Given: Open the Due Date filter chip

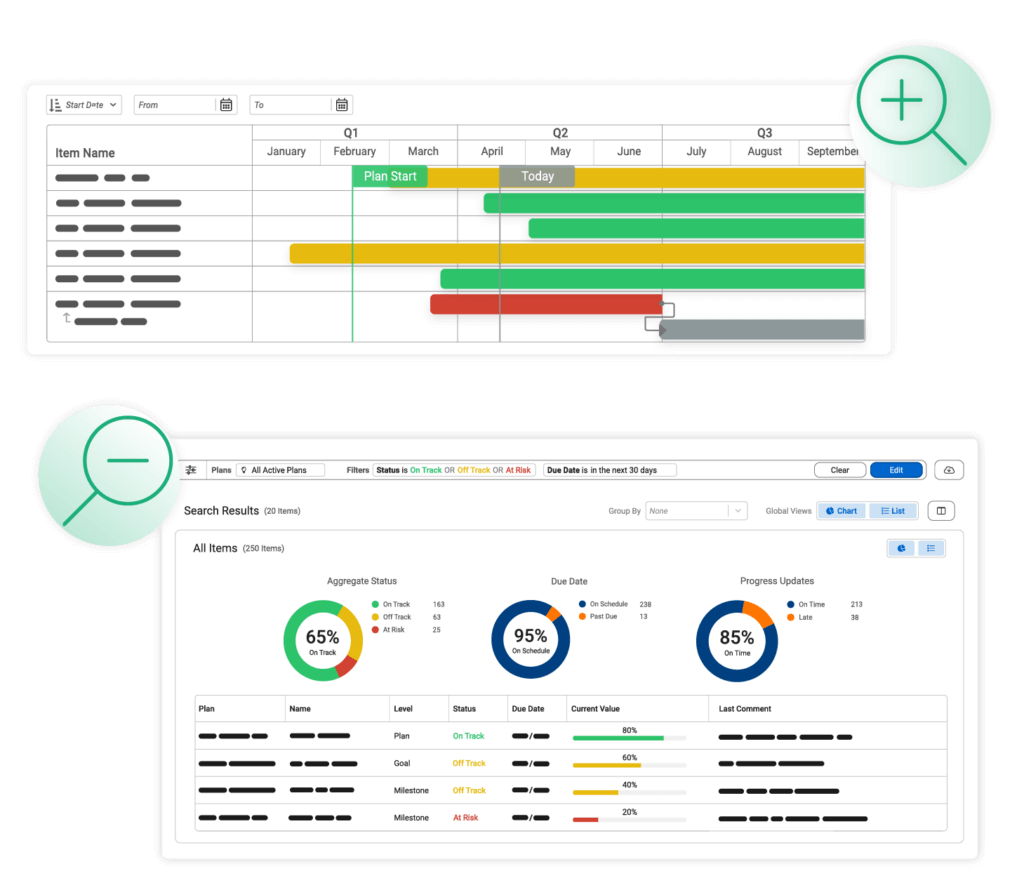Looking at the screenshot, I should coord(610,469).
